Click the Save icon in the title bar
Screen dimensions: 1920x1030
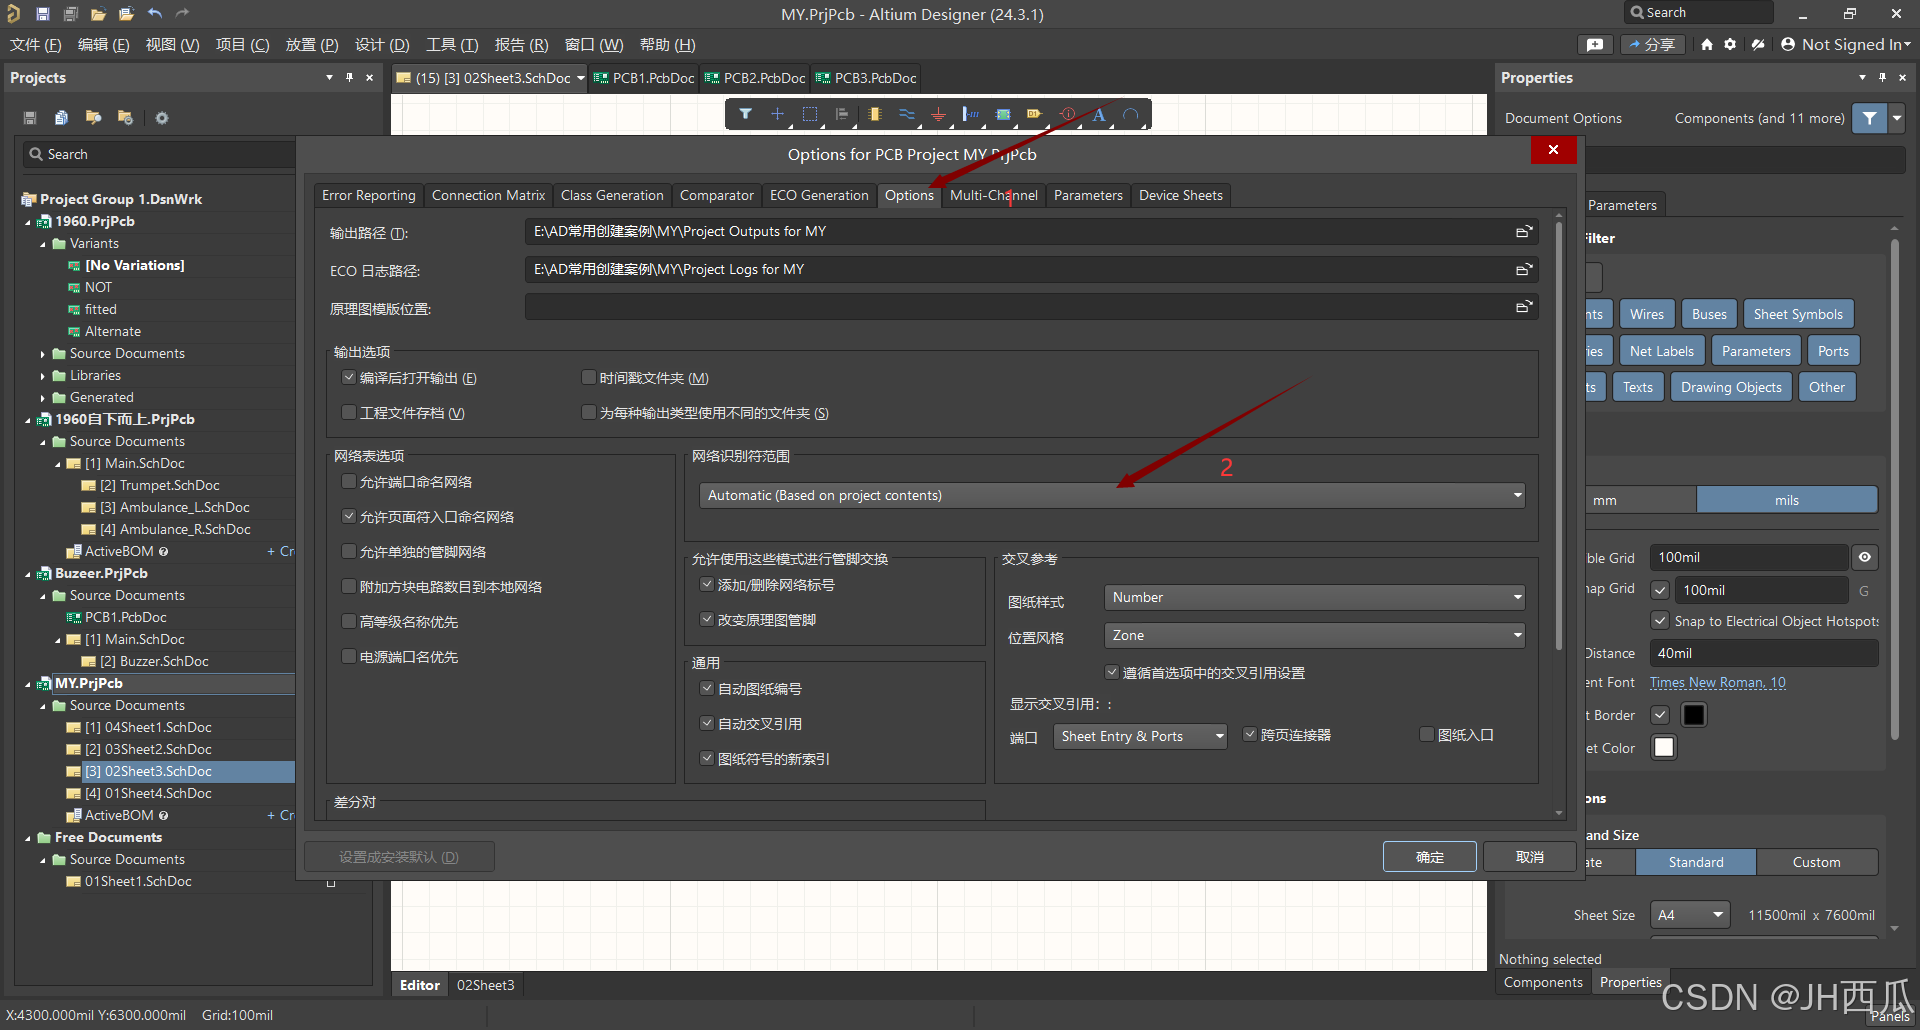[x=42, y=14]
